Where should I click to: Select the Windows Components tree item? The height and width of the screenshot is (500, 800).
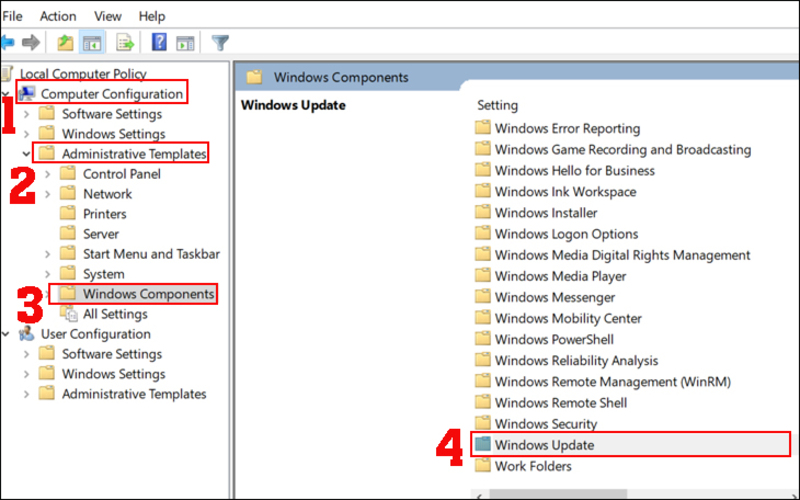click(x=148, y=294)
